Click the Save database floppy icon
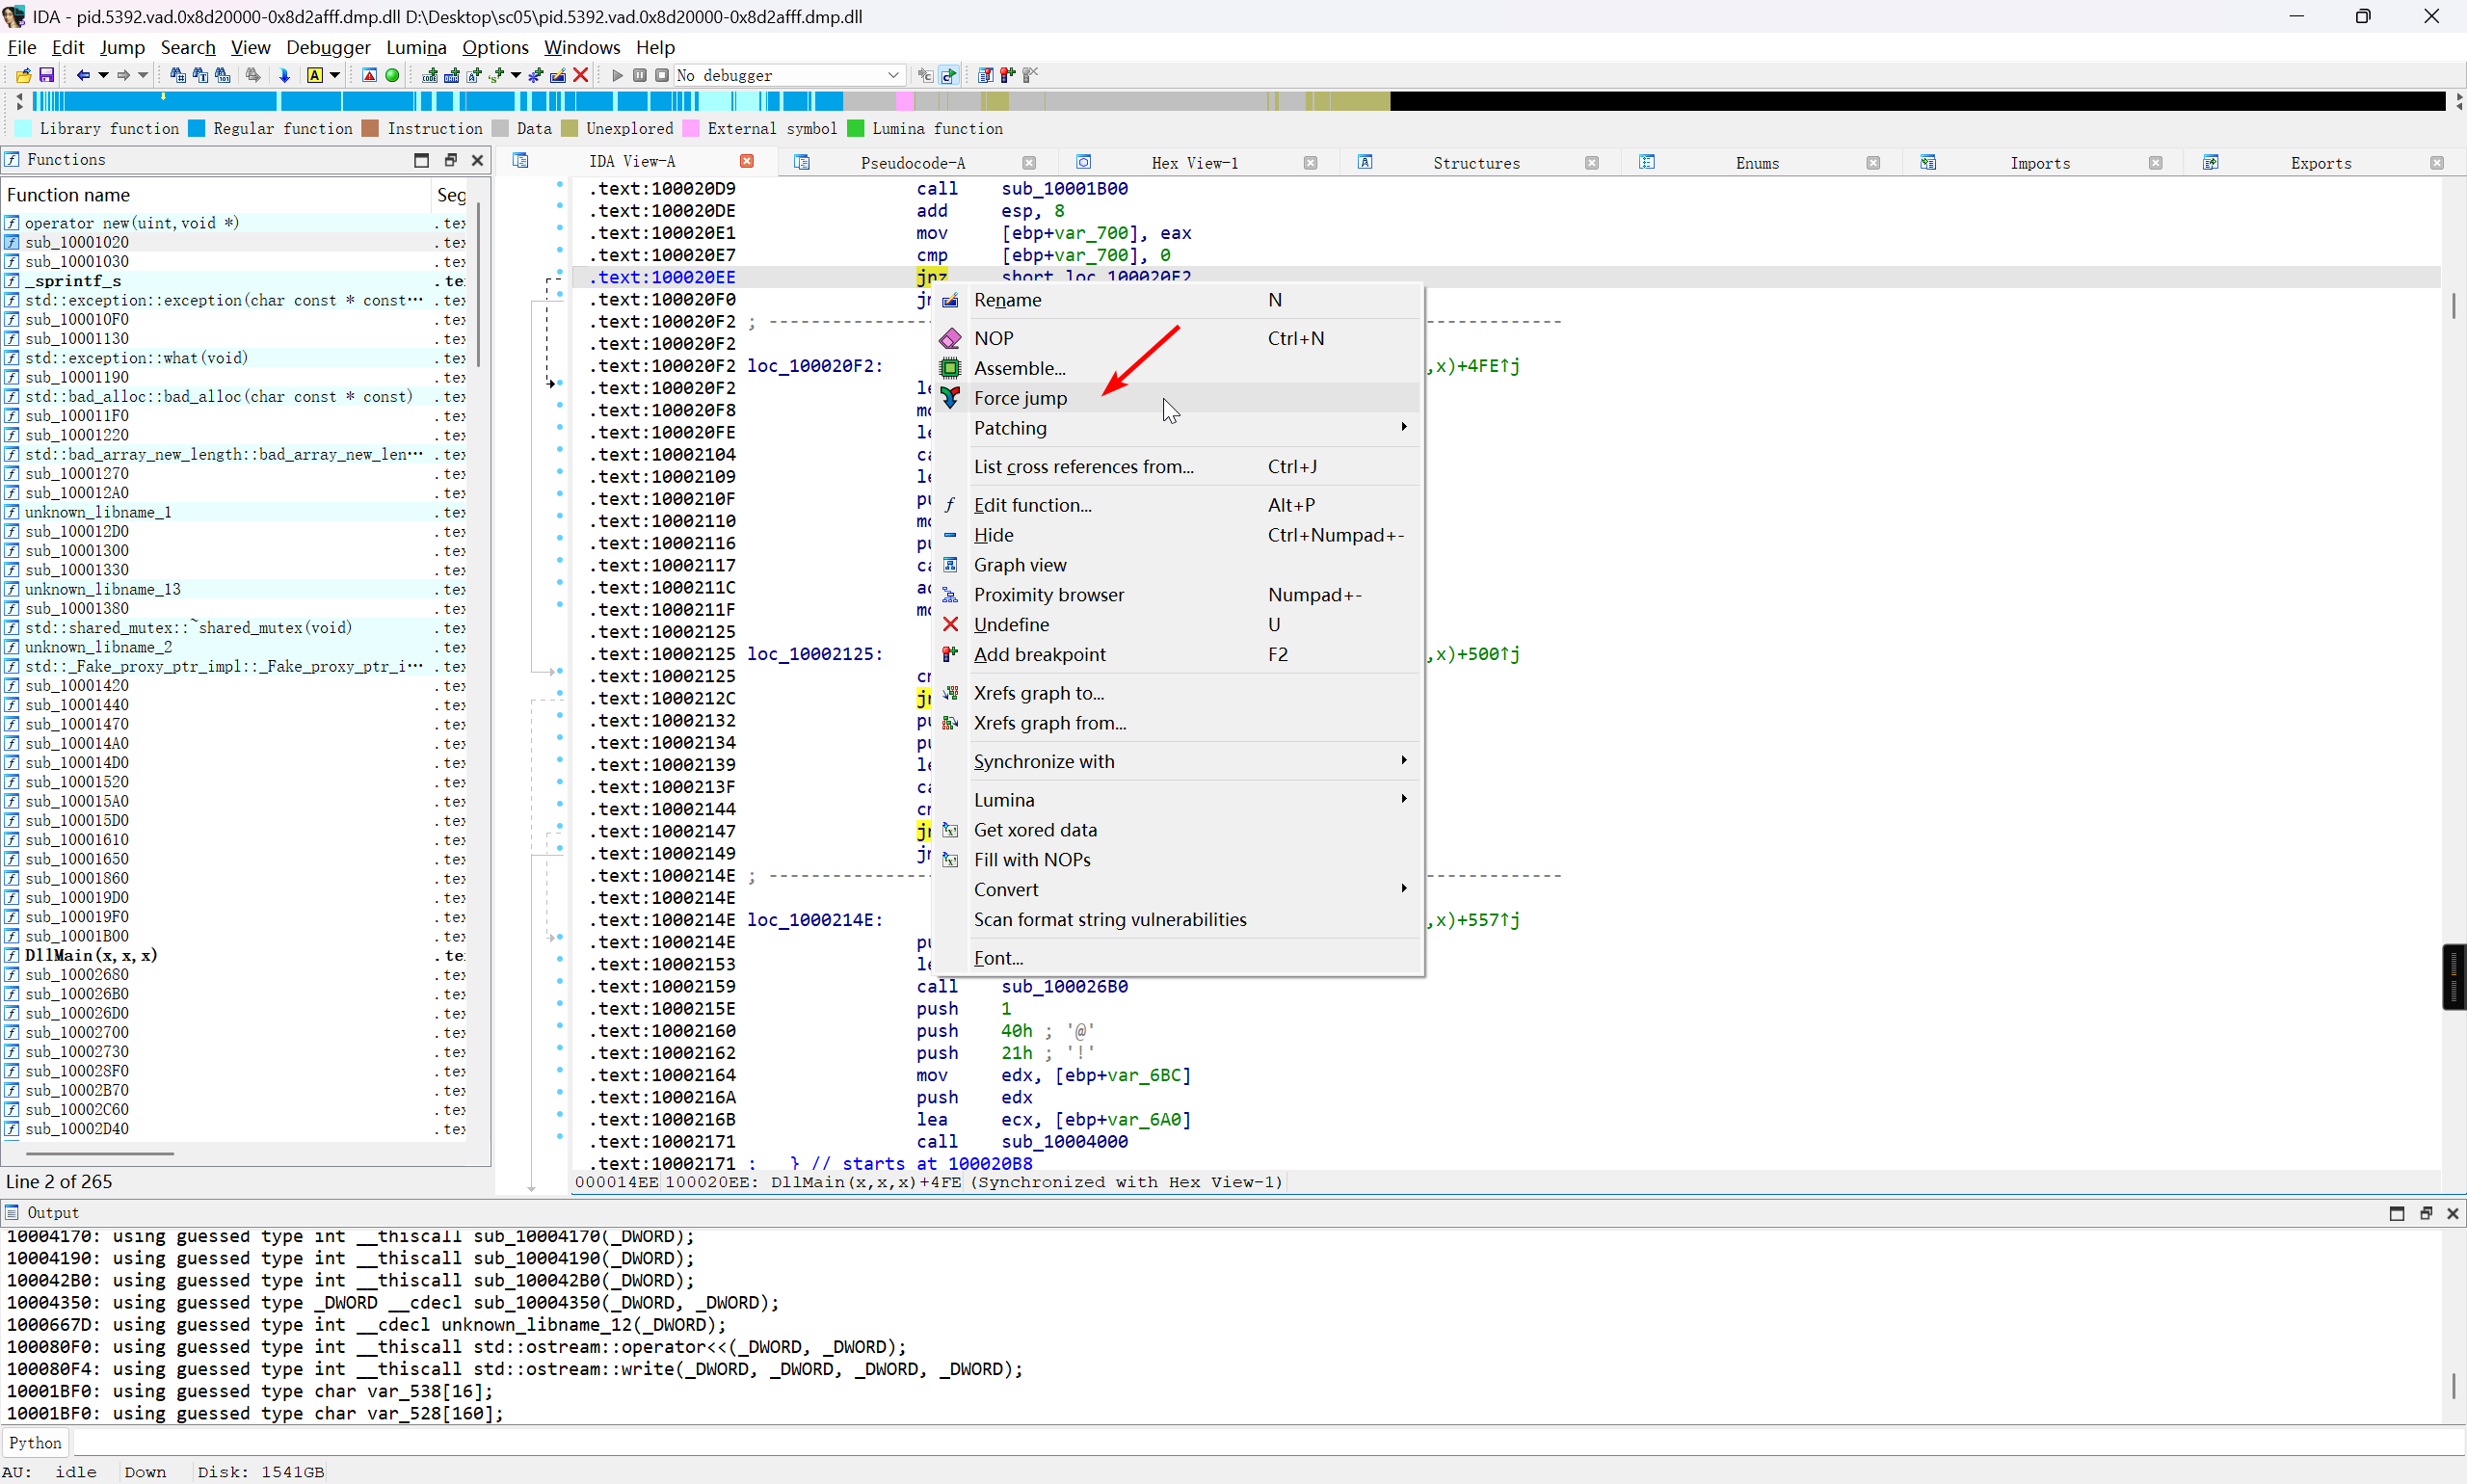Image resolution: width=2467 pixels, height=1484 pixels. 46,75
